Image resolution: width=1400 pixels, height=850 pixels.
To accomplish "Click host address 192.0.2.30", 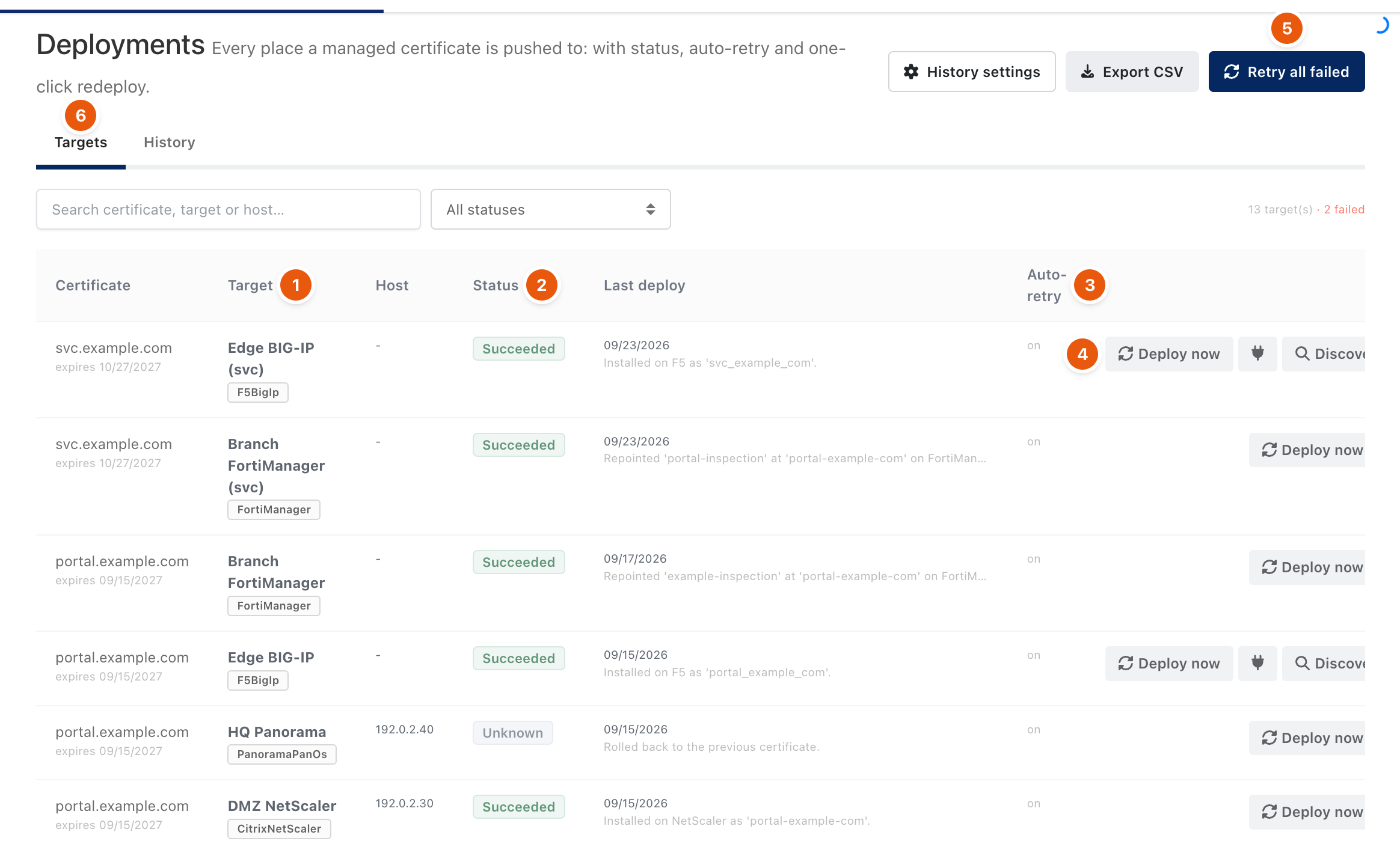I will (404, 804).
